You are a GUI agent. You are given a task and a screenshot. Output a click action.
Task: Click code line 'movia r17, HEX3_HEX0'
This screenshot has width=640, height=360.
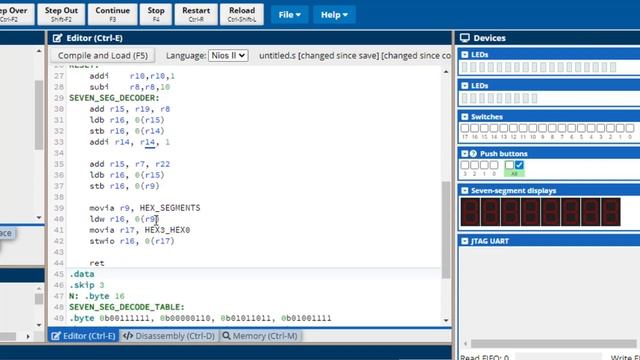point(140,230)
